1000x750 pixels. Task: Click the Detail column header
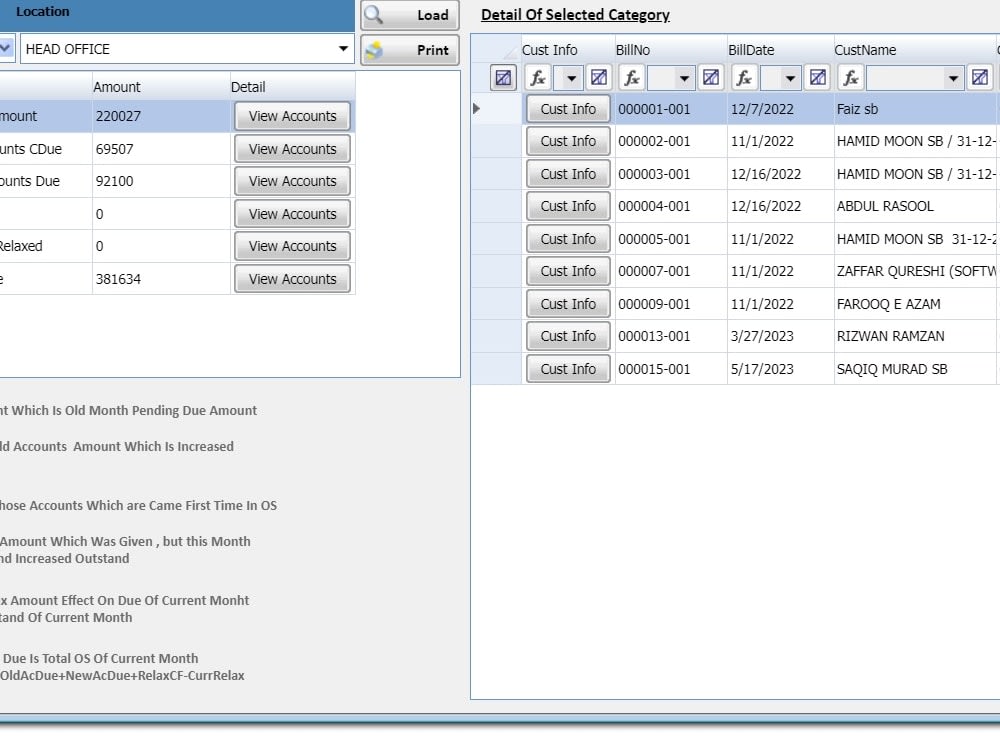[x=292, y=87]
